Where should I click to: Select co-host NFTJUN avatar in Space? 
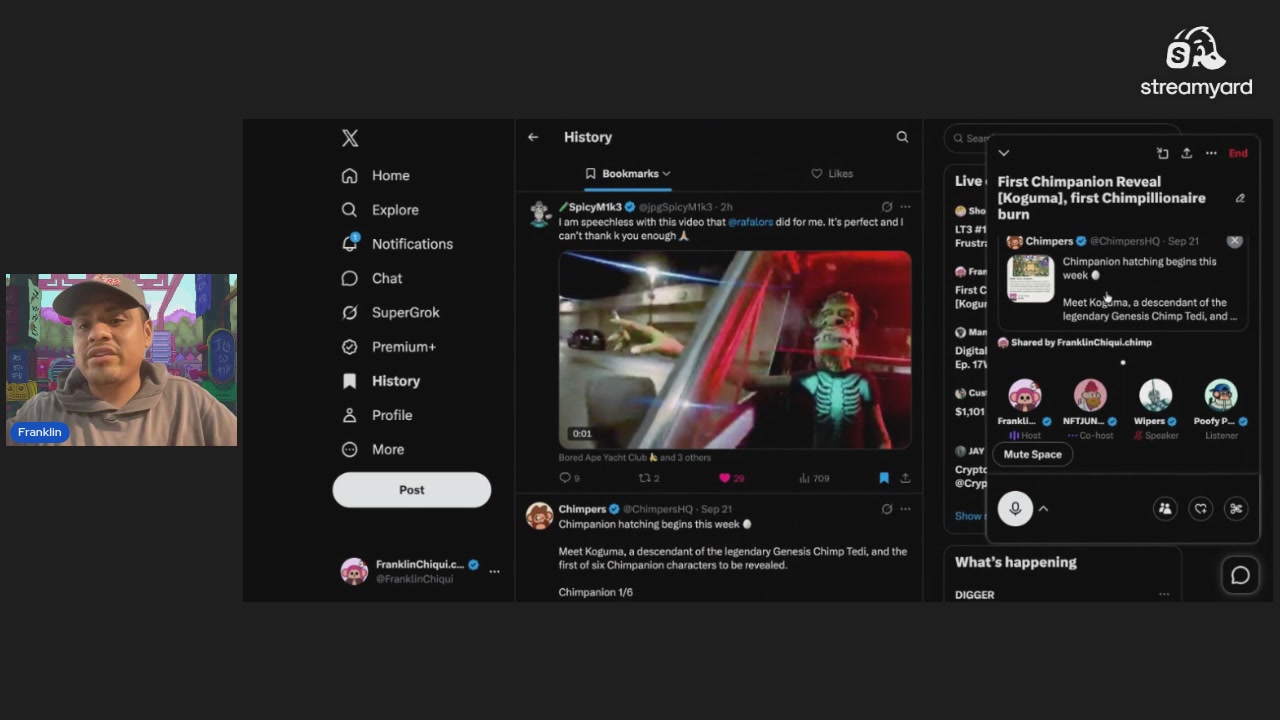click(1090, 395)
